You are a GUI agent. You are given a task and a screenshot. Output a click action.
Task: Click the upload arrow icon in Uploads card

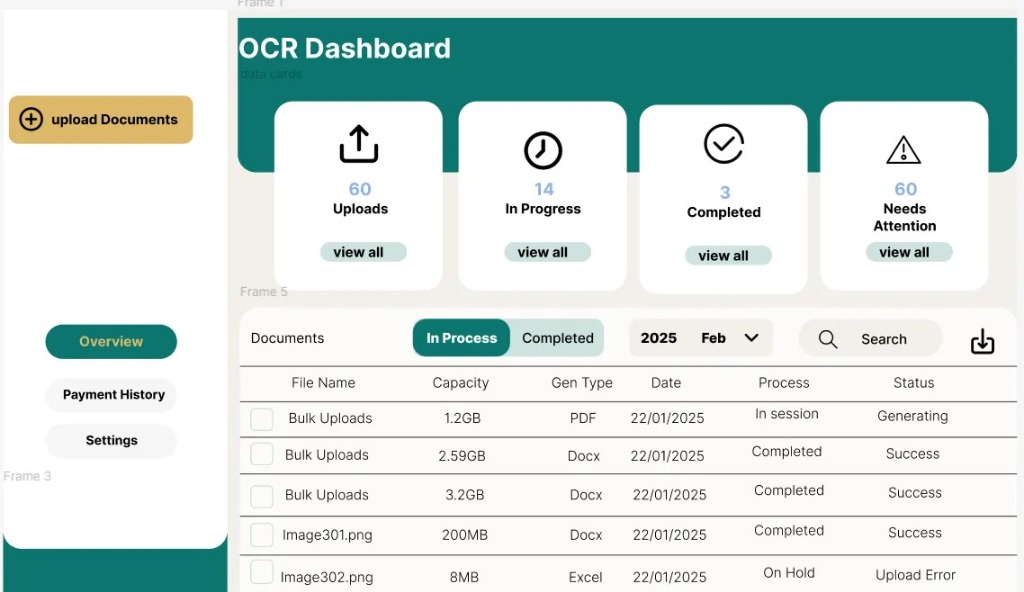[x=359, y=144]
